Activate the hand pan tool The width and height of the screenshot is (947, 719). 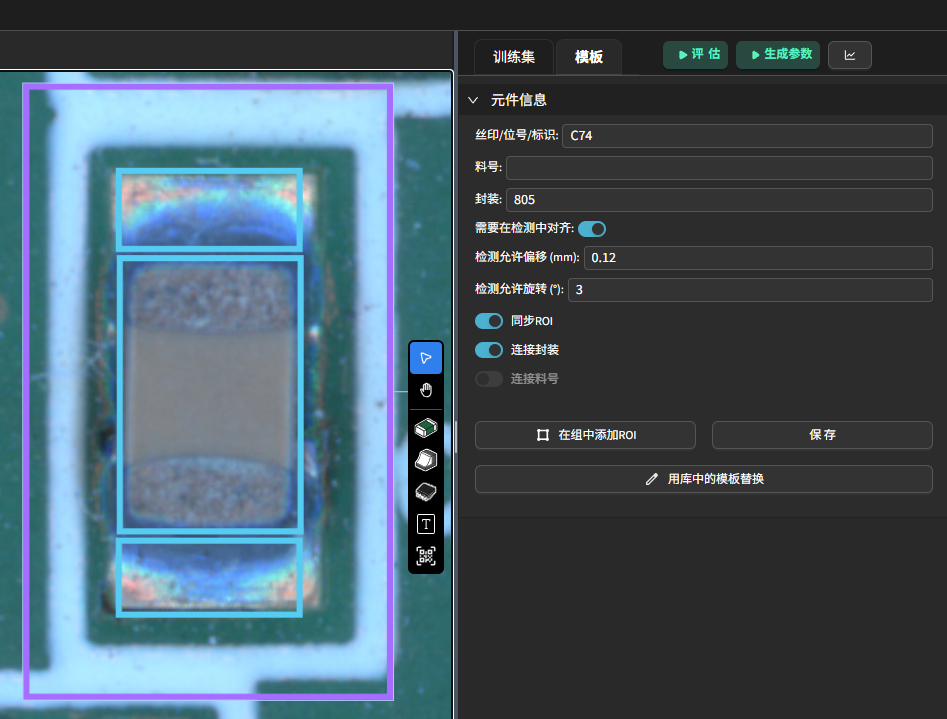[426, 390]
